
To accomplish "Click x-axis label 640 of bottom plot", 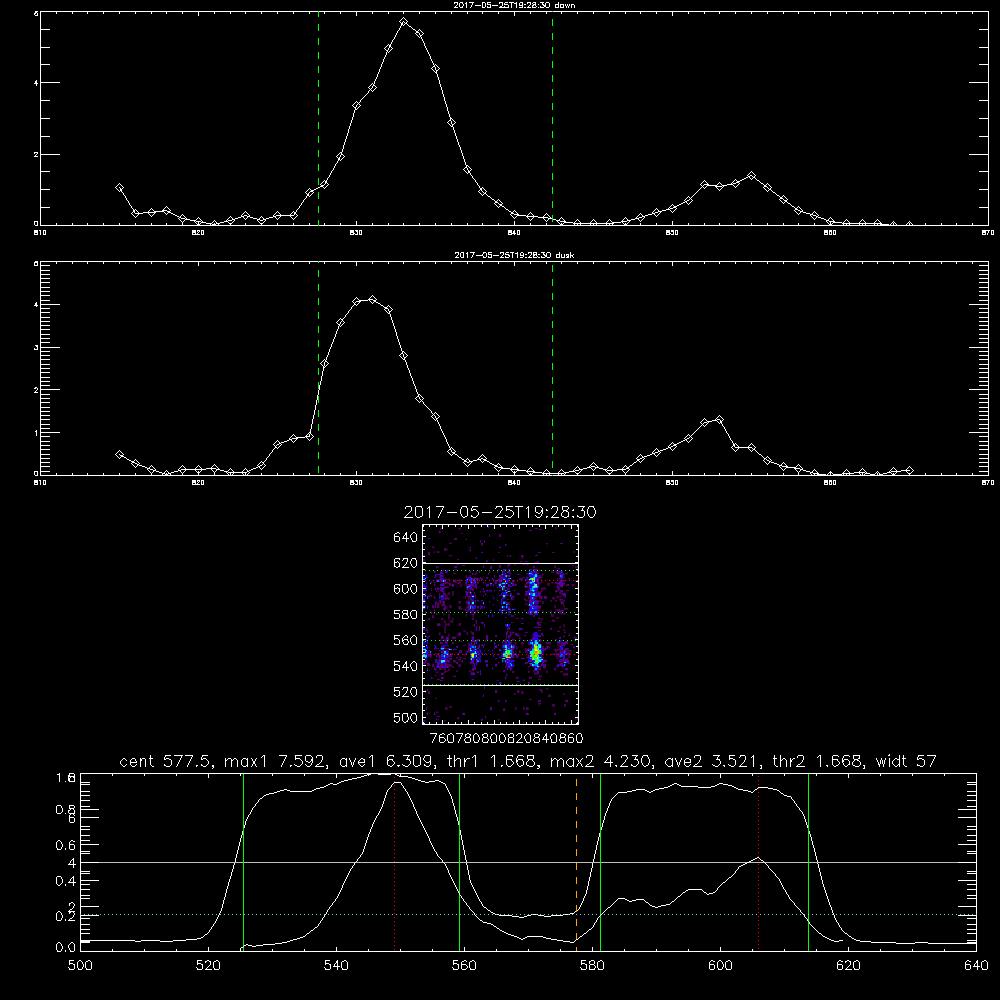I will (976, 966).
